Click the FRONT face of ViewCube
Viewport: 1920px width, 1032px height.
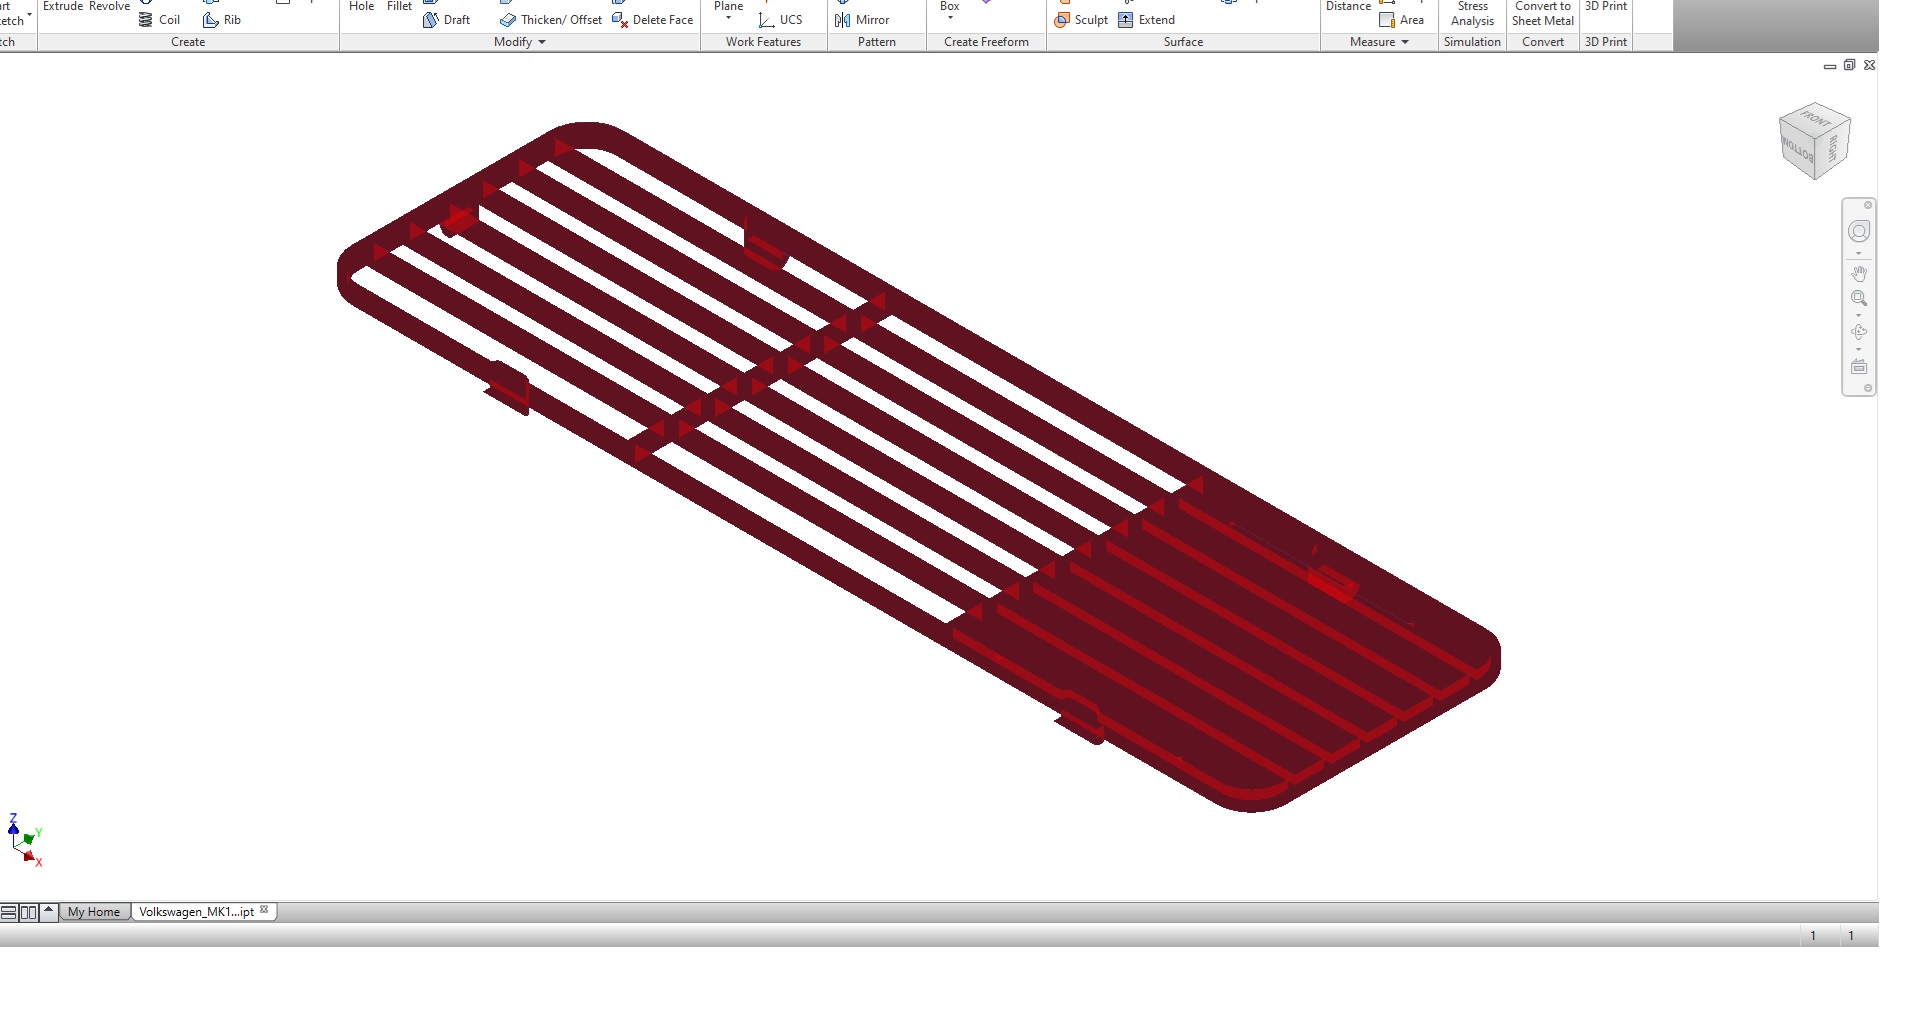(1816, 119)
